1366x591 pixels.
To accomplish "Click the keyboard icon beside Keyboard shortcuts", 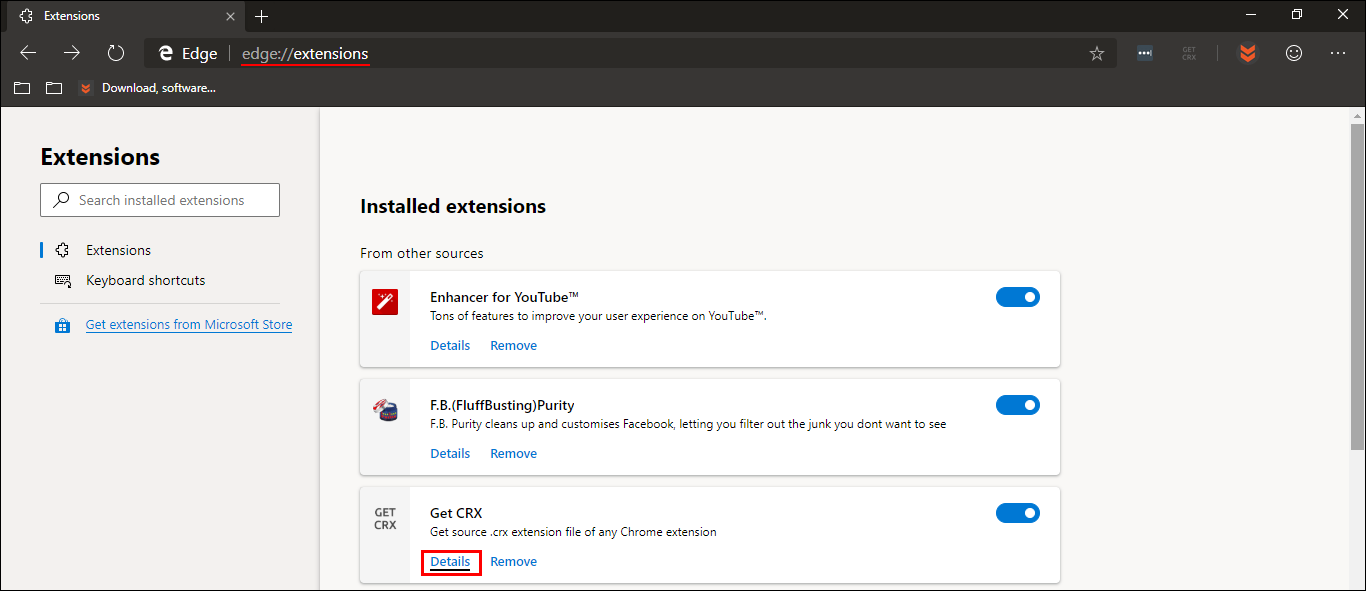I will pos(63,281).
